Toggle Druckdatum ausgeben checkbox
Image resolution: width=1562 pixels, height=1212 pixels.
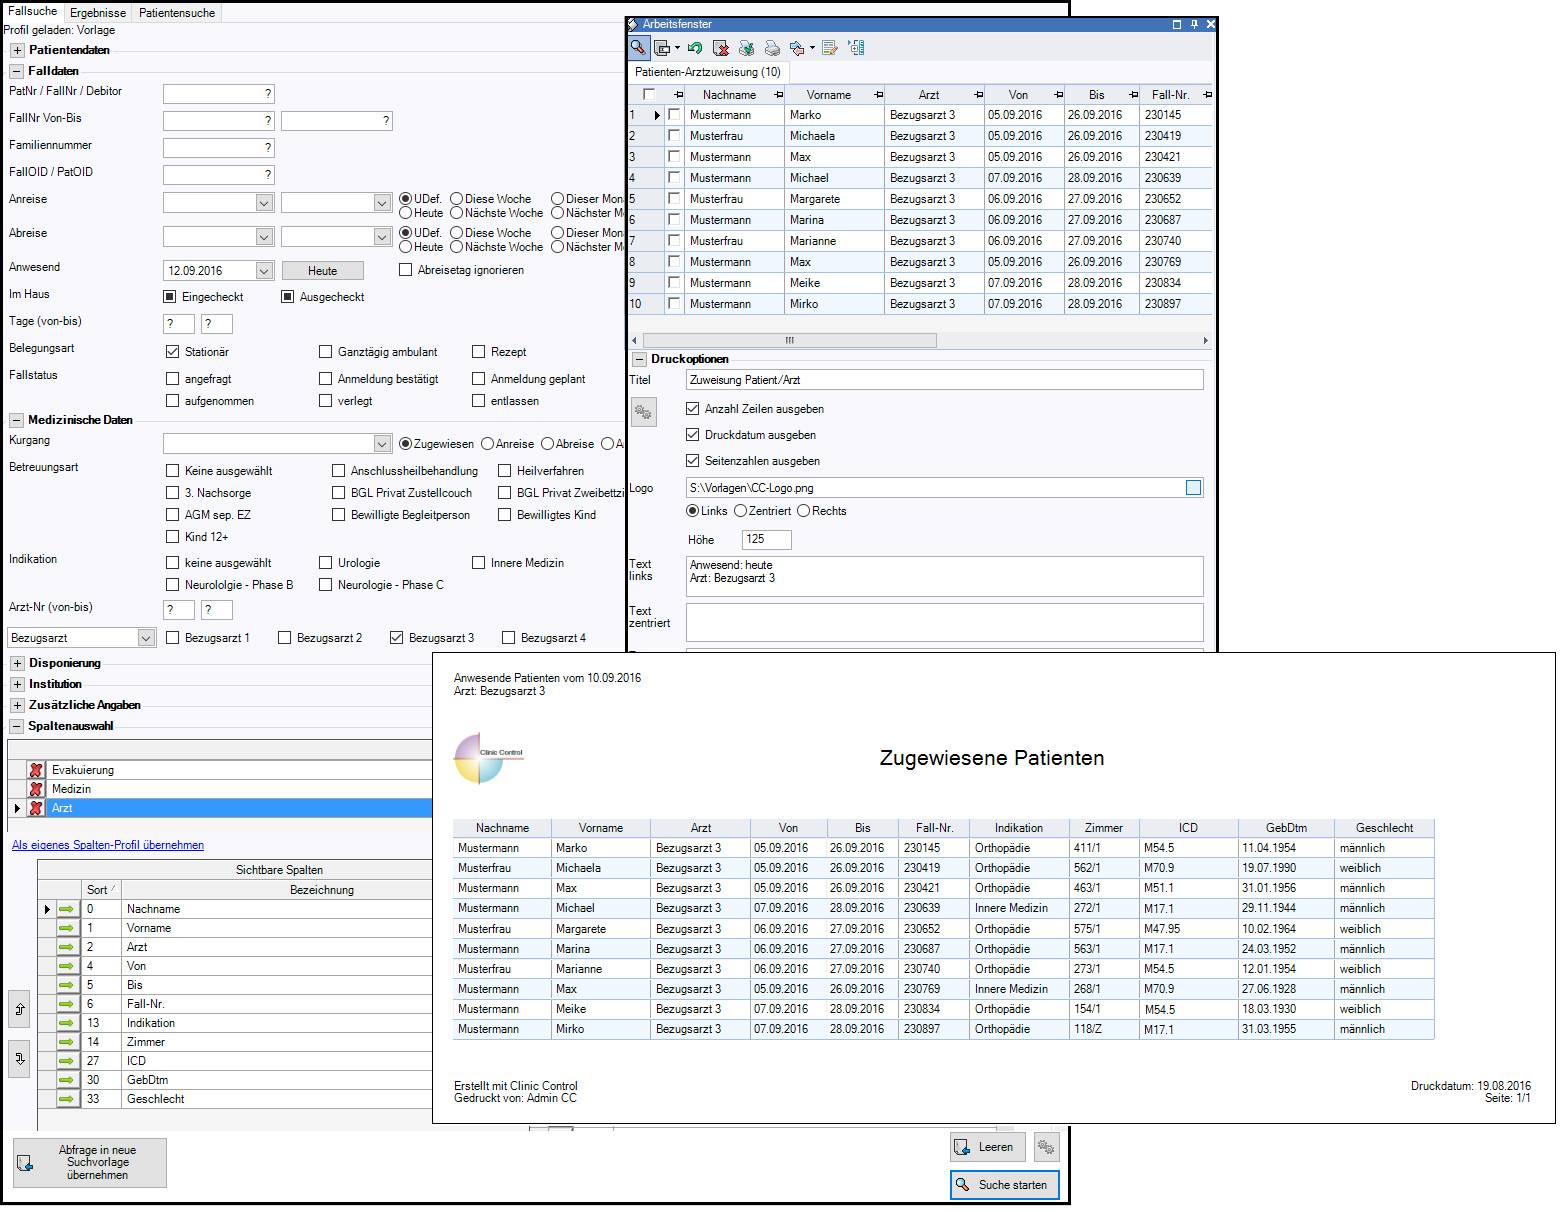692,435
